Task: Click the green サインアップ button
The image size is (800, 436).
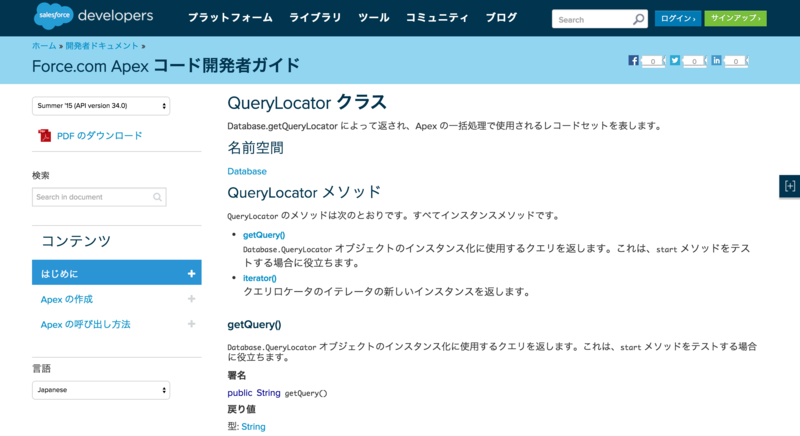Action: pos(735,18)
